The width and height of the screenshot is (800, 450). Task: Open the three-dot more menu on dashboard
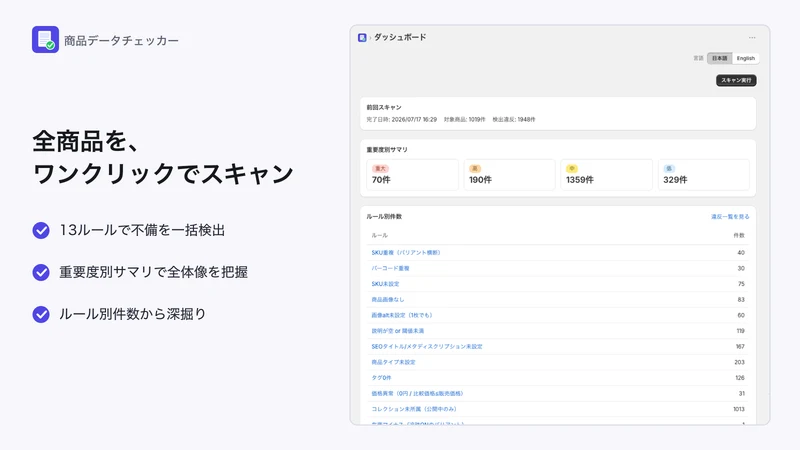(x=752, y=38)
